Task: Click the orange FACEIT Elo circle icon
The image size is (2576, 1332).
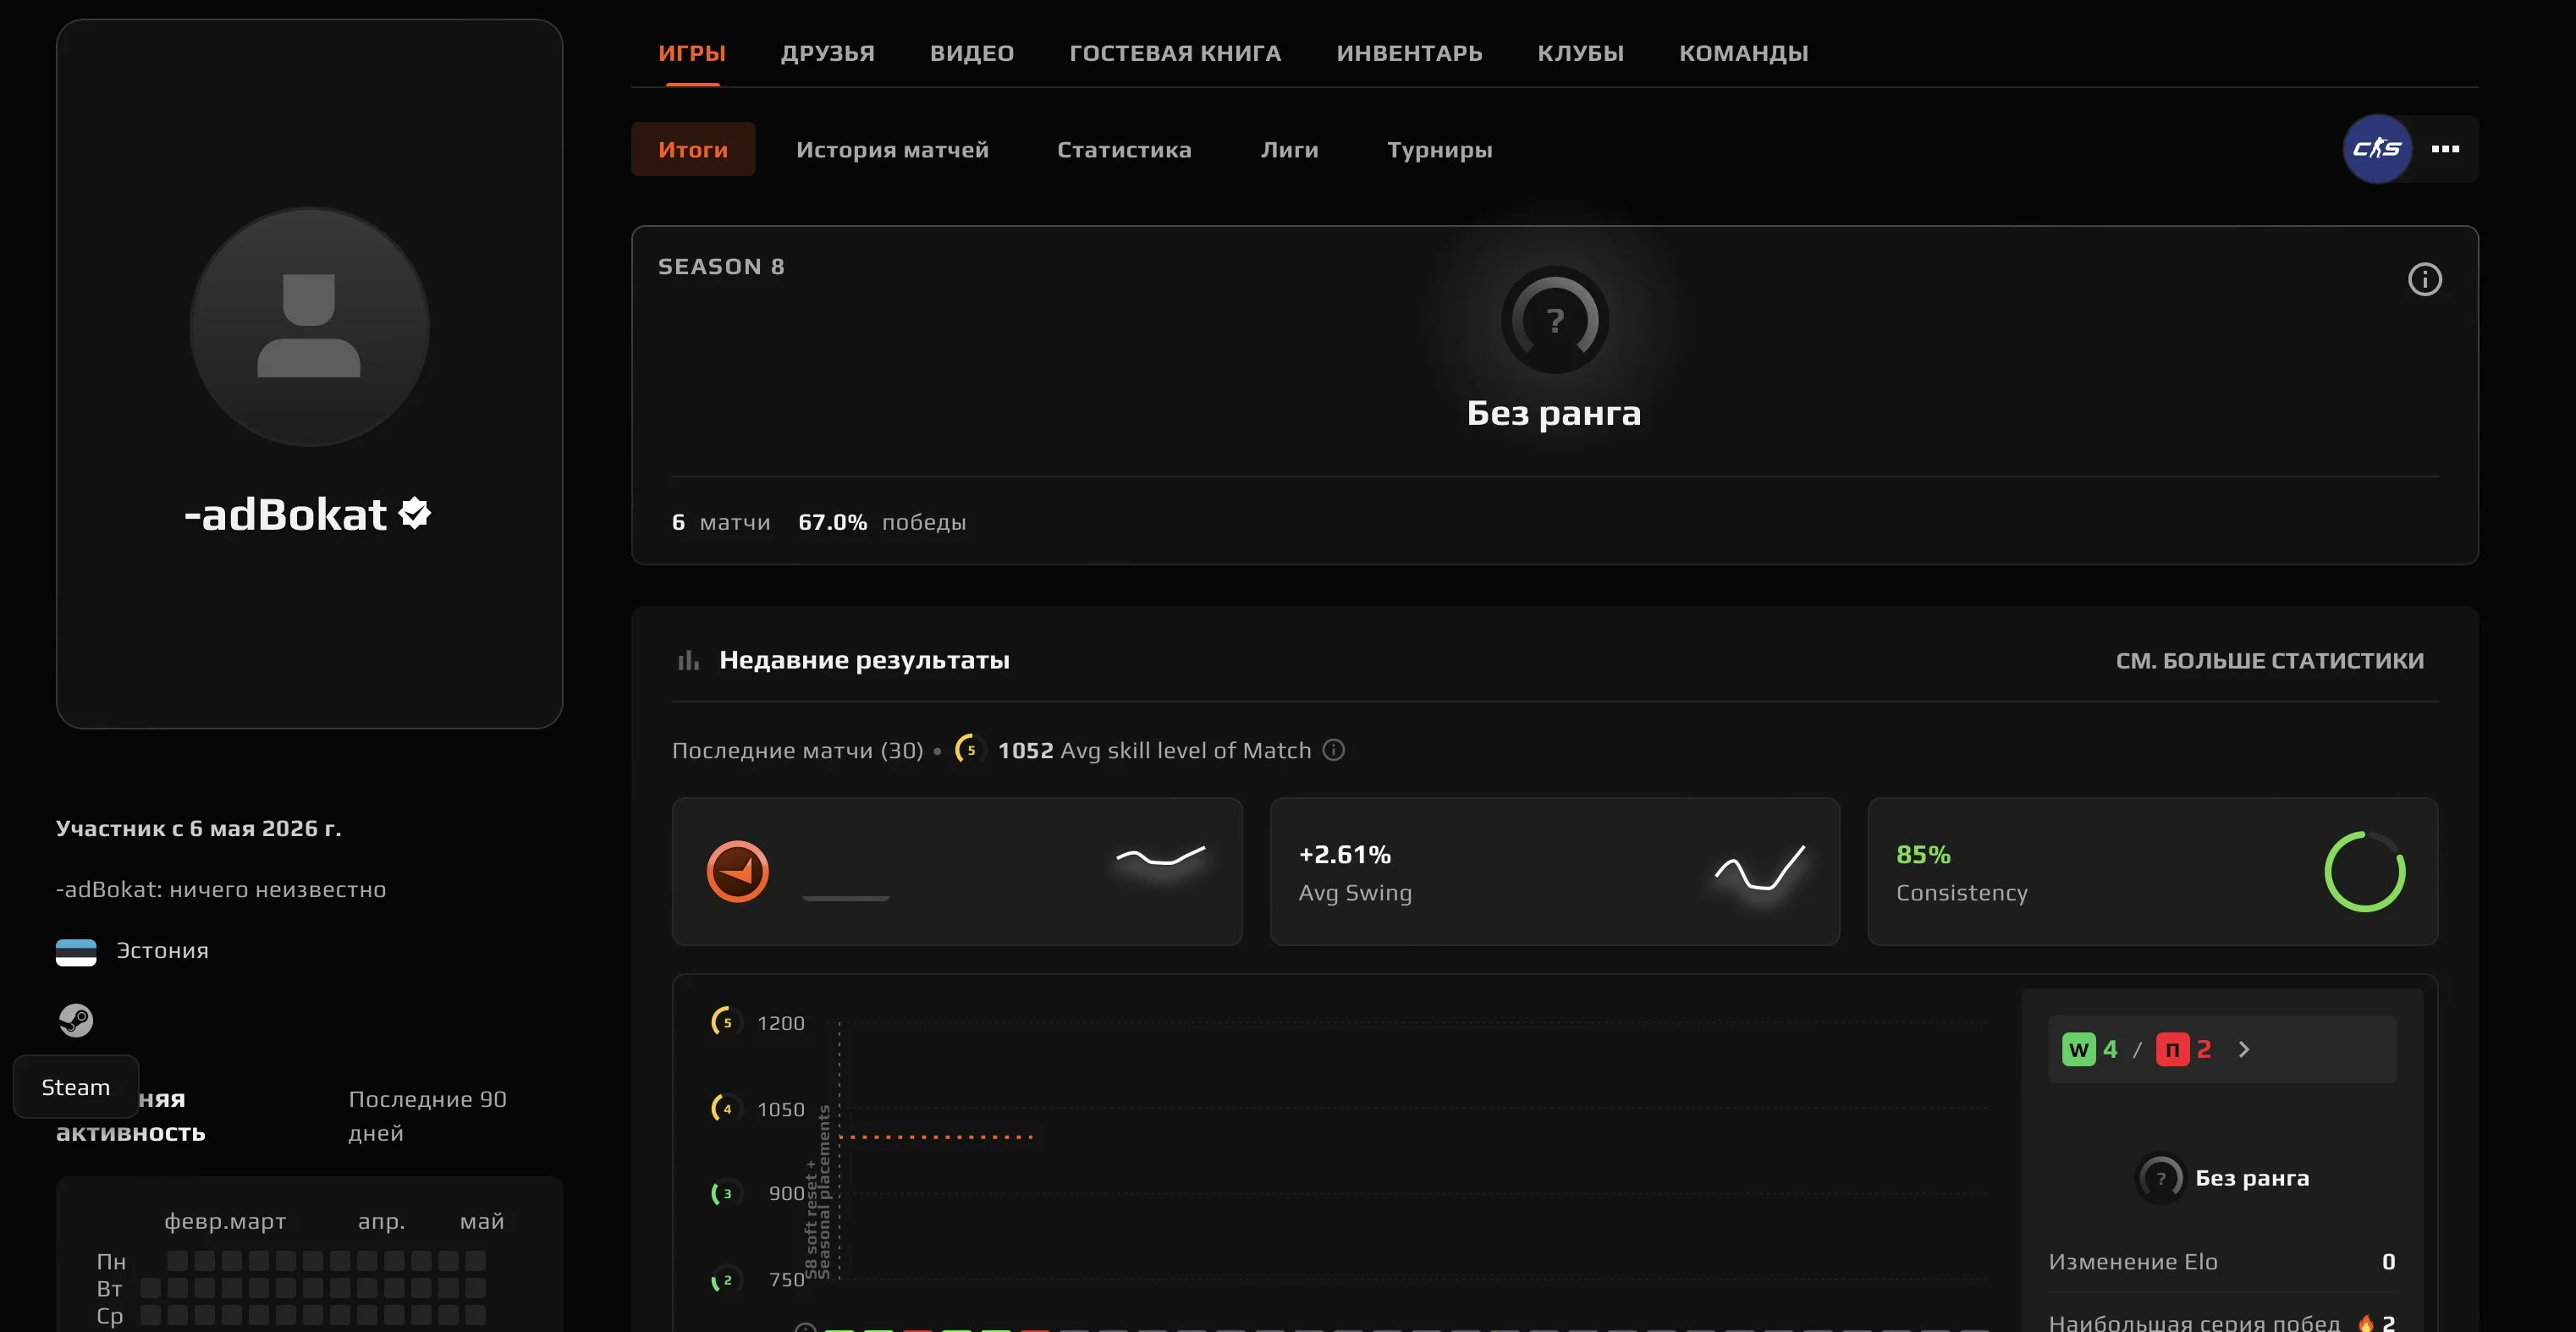Action: (737, 871)
